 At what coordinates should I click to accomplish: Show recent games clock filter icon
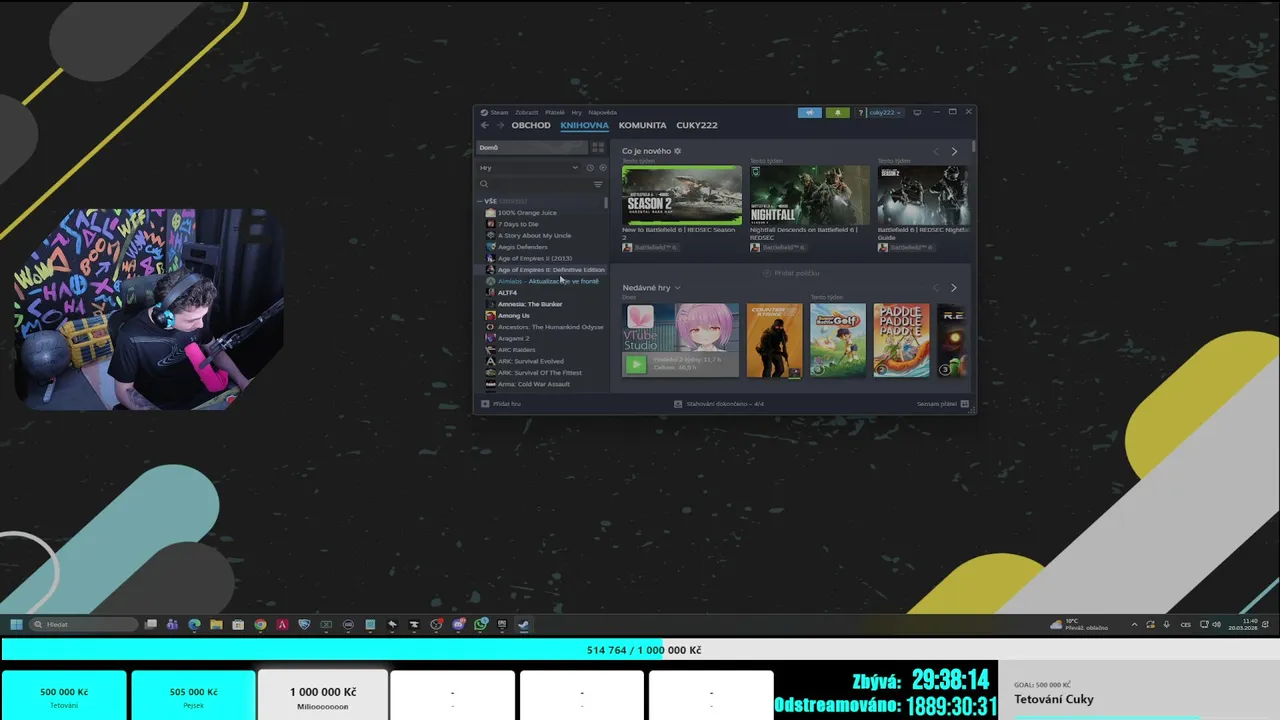(590, 168)
